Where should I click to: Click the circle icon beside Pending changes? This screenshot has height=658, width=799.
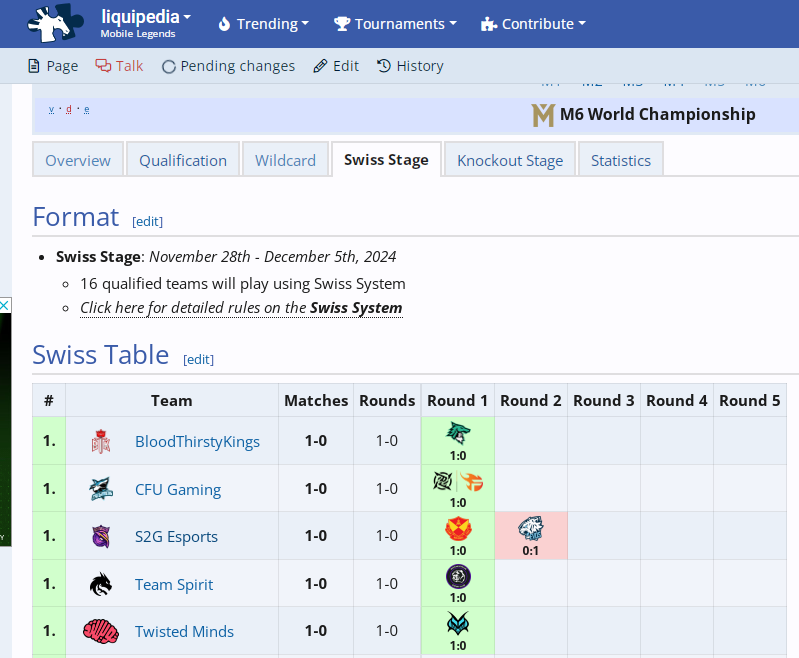click(x=169, y=67)
